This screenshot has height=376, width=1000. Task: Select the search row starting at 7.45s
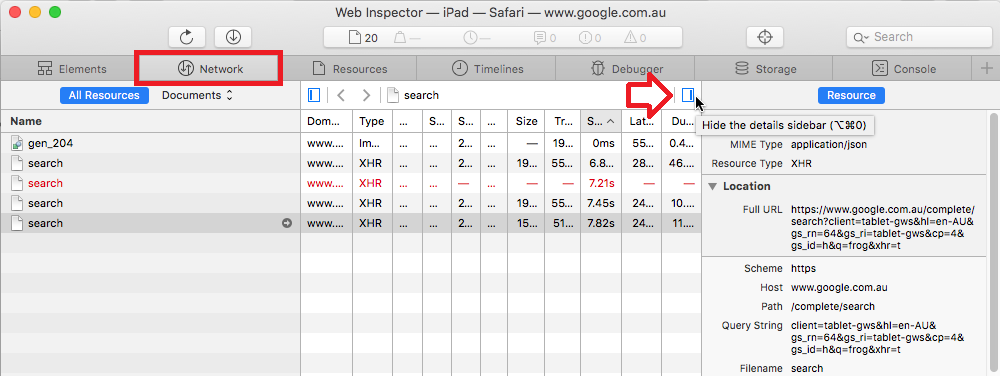click(351, 203)
